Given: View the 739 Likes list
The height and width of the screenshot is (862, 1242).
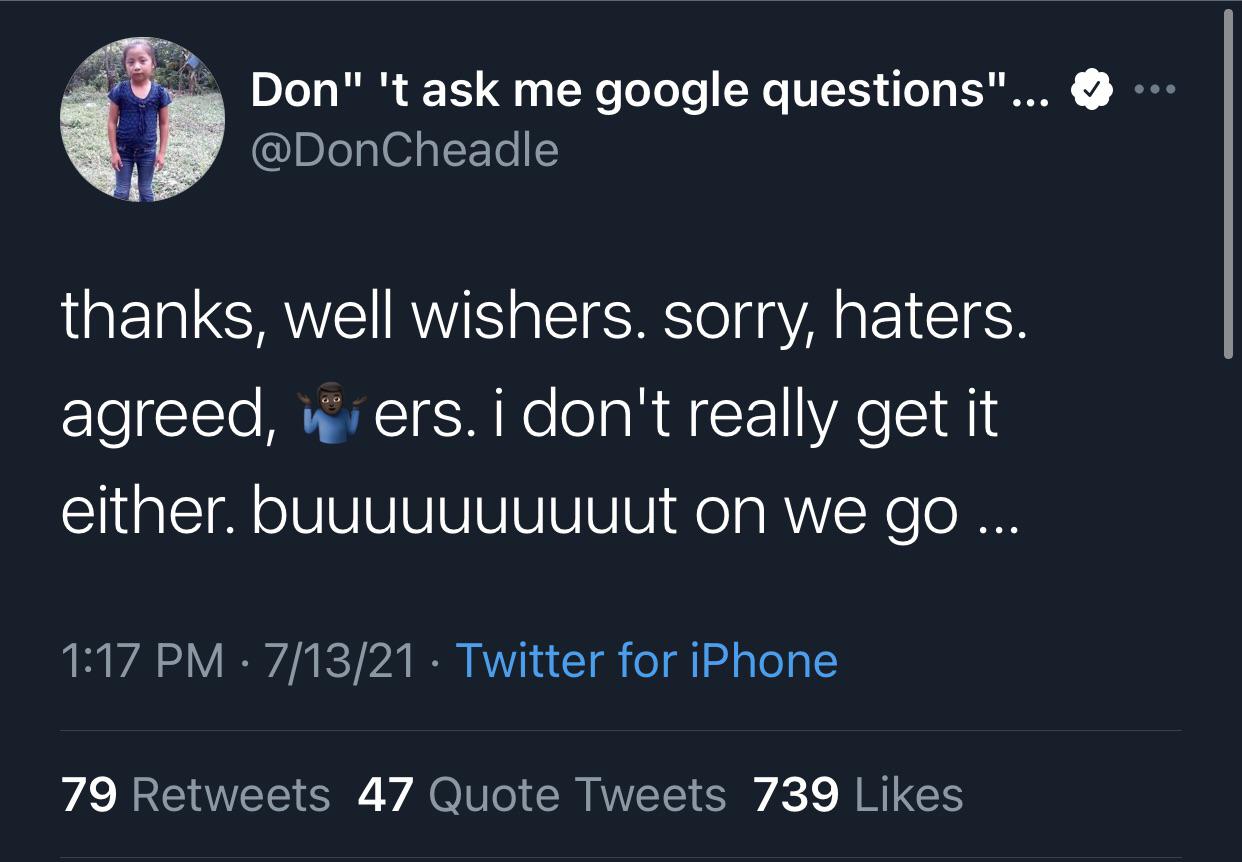Looking at the screenshot, I should tap(858, 796).
